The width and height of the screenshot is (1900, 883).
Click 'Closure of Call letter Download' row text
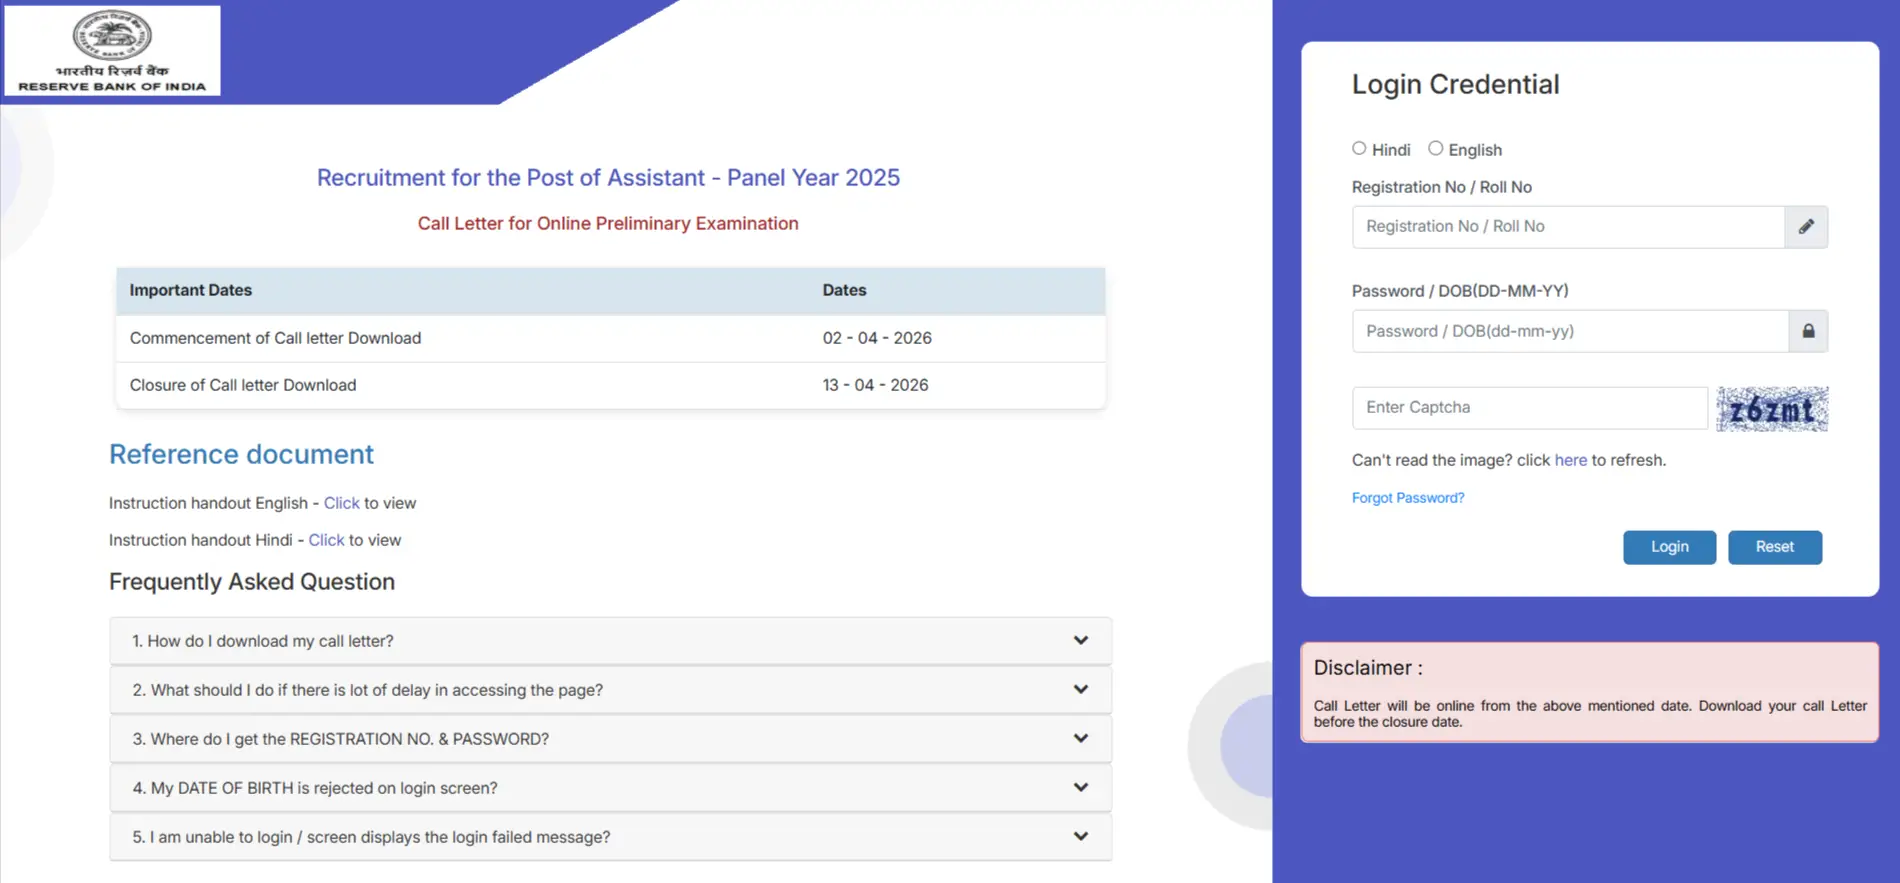click(243, 385)
